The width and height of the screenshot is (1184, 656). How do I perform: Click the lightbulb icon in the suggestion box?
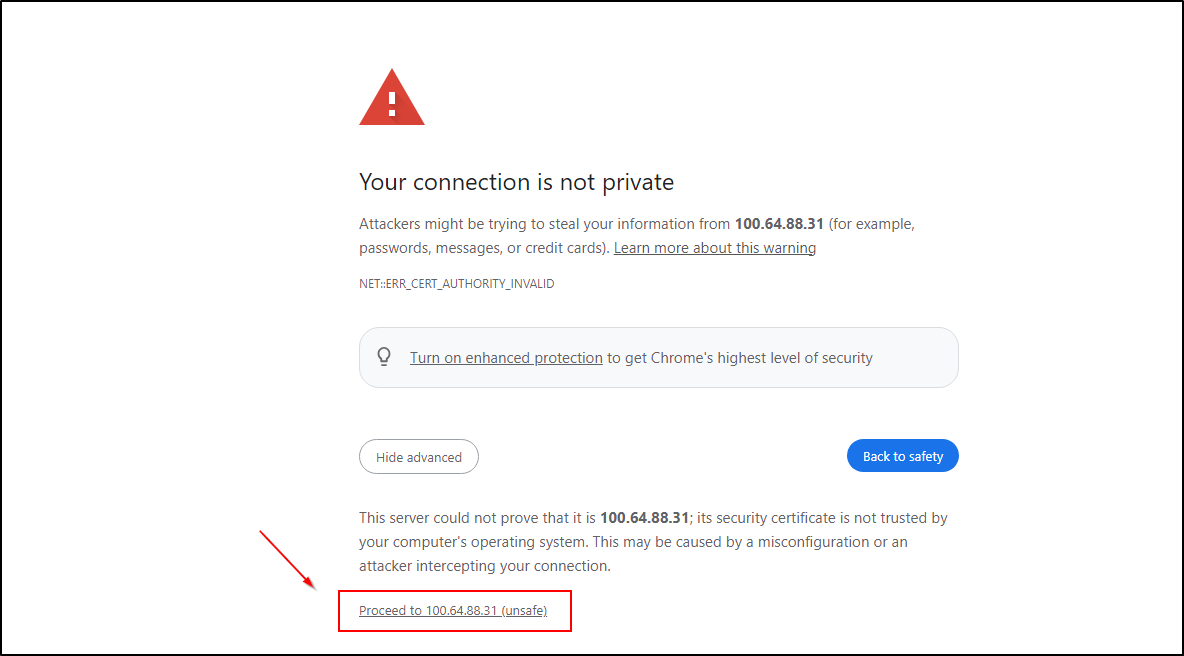tap(383, 357)
